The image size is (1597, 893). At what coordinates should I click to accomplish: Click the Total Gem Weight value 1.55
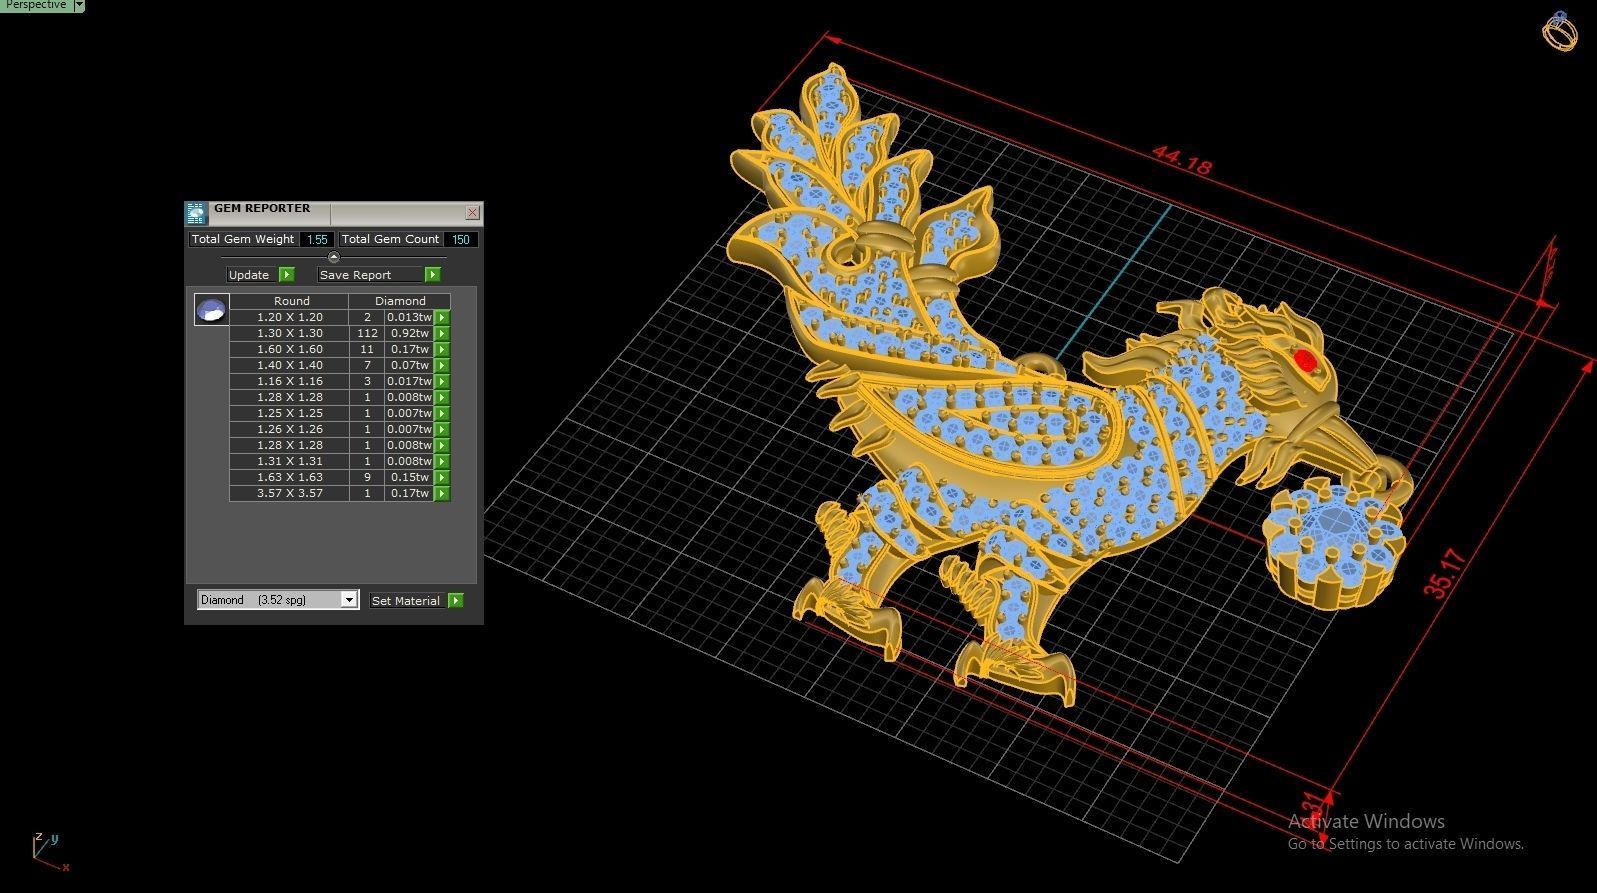click(x=318, y=239)
